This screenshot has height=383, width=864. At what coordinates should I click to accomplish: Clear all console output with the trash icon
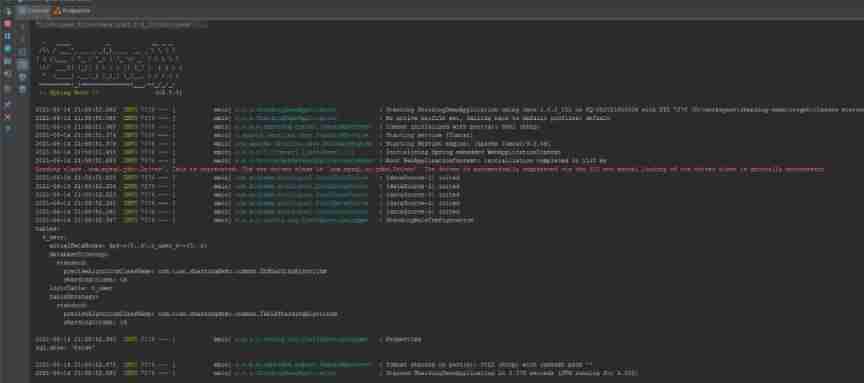pos(22,89)
